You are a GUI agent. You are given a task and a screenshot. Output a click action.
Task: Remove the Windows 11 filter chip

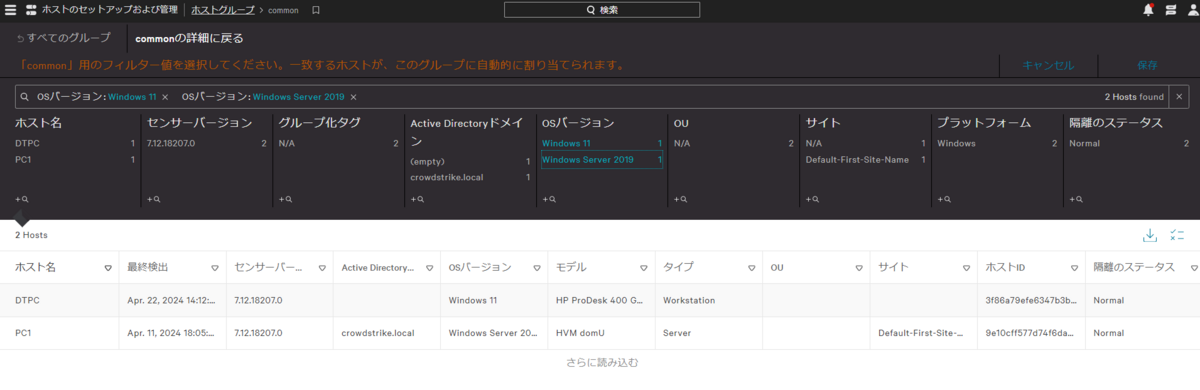[164, 97]
